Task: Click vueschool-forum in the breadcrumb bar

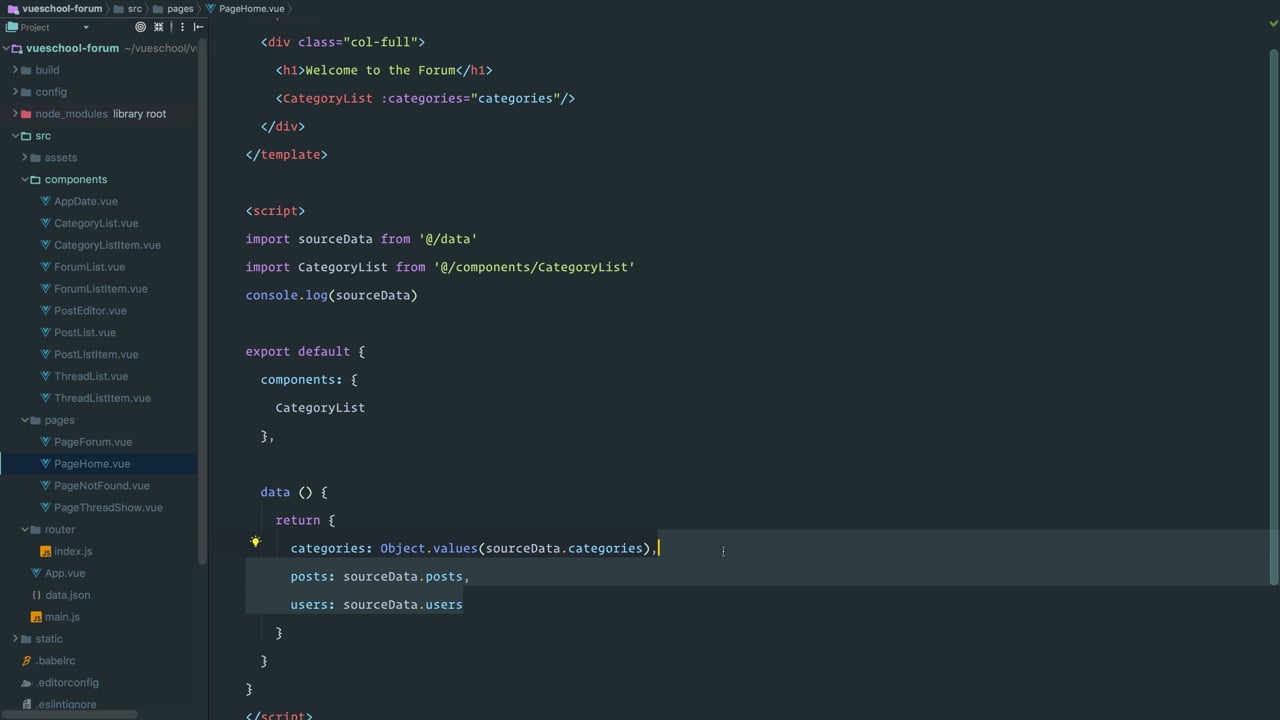Action: pos(62,8)
